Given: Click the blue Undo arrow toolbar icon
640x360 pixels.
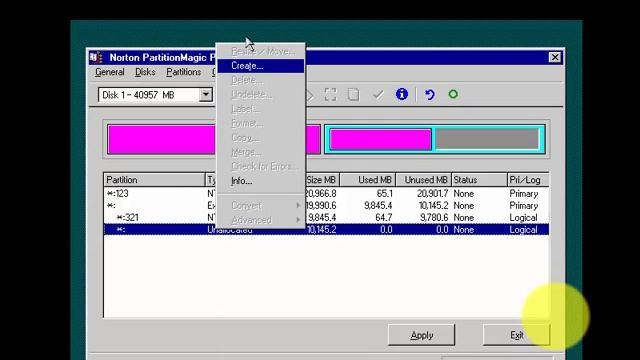Looking at the screenshot, I should 429,95.
